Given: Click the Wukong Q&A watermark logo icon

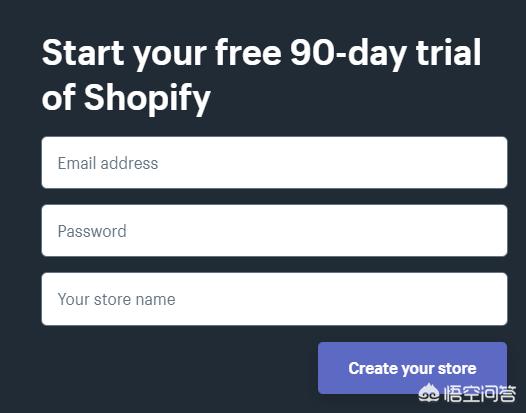Looking at the screenshot, I should tap(429, 393).
